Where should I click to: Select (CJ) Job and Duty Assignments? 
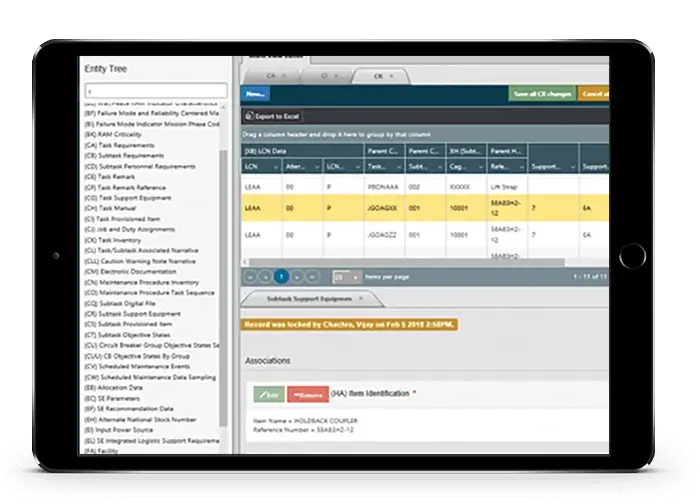click(x=129, y=229)
